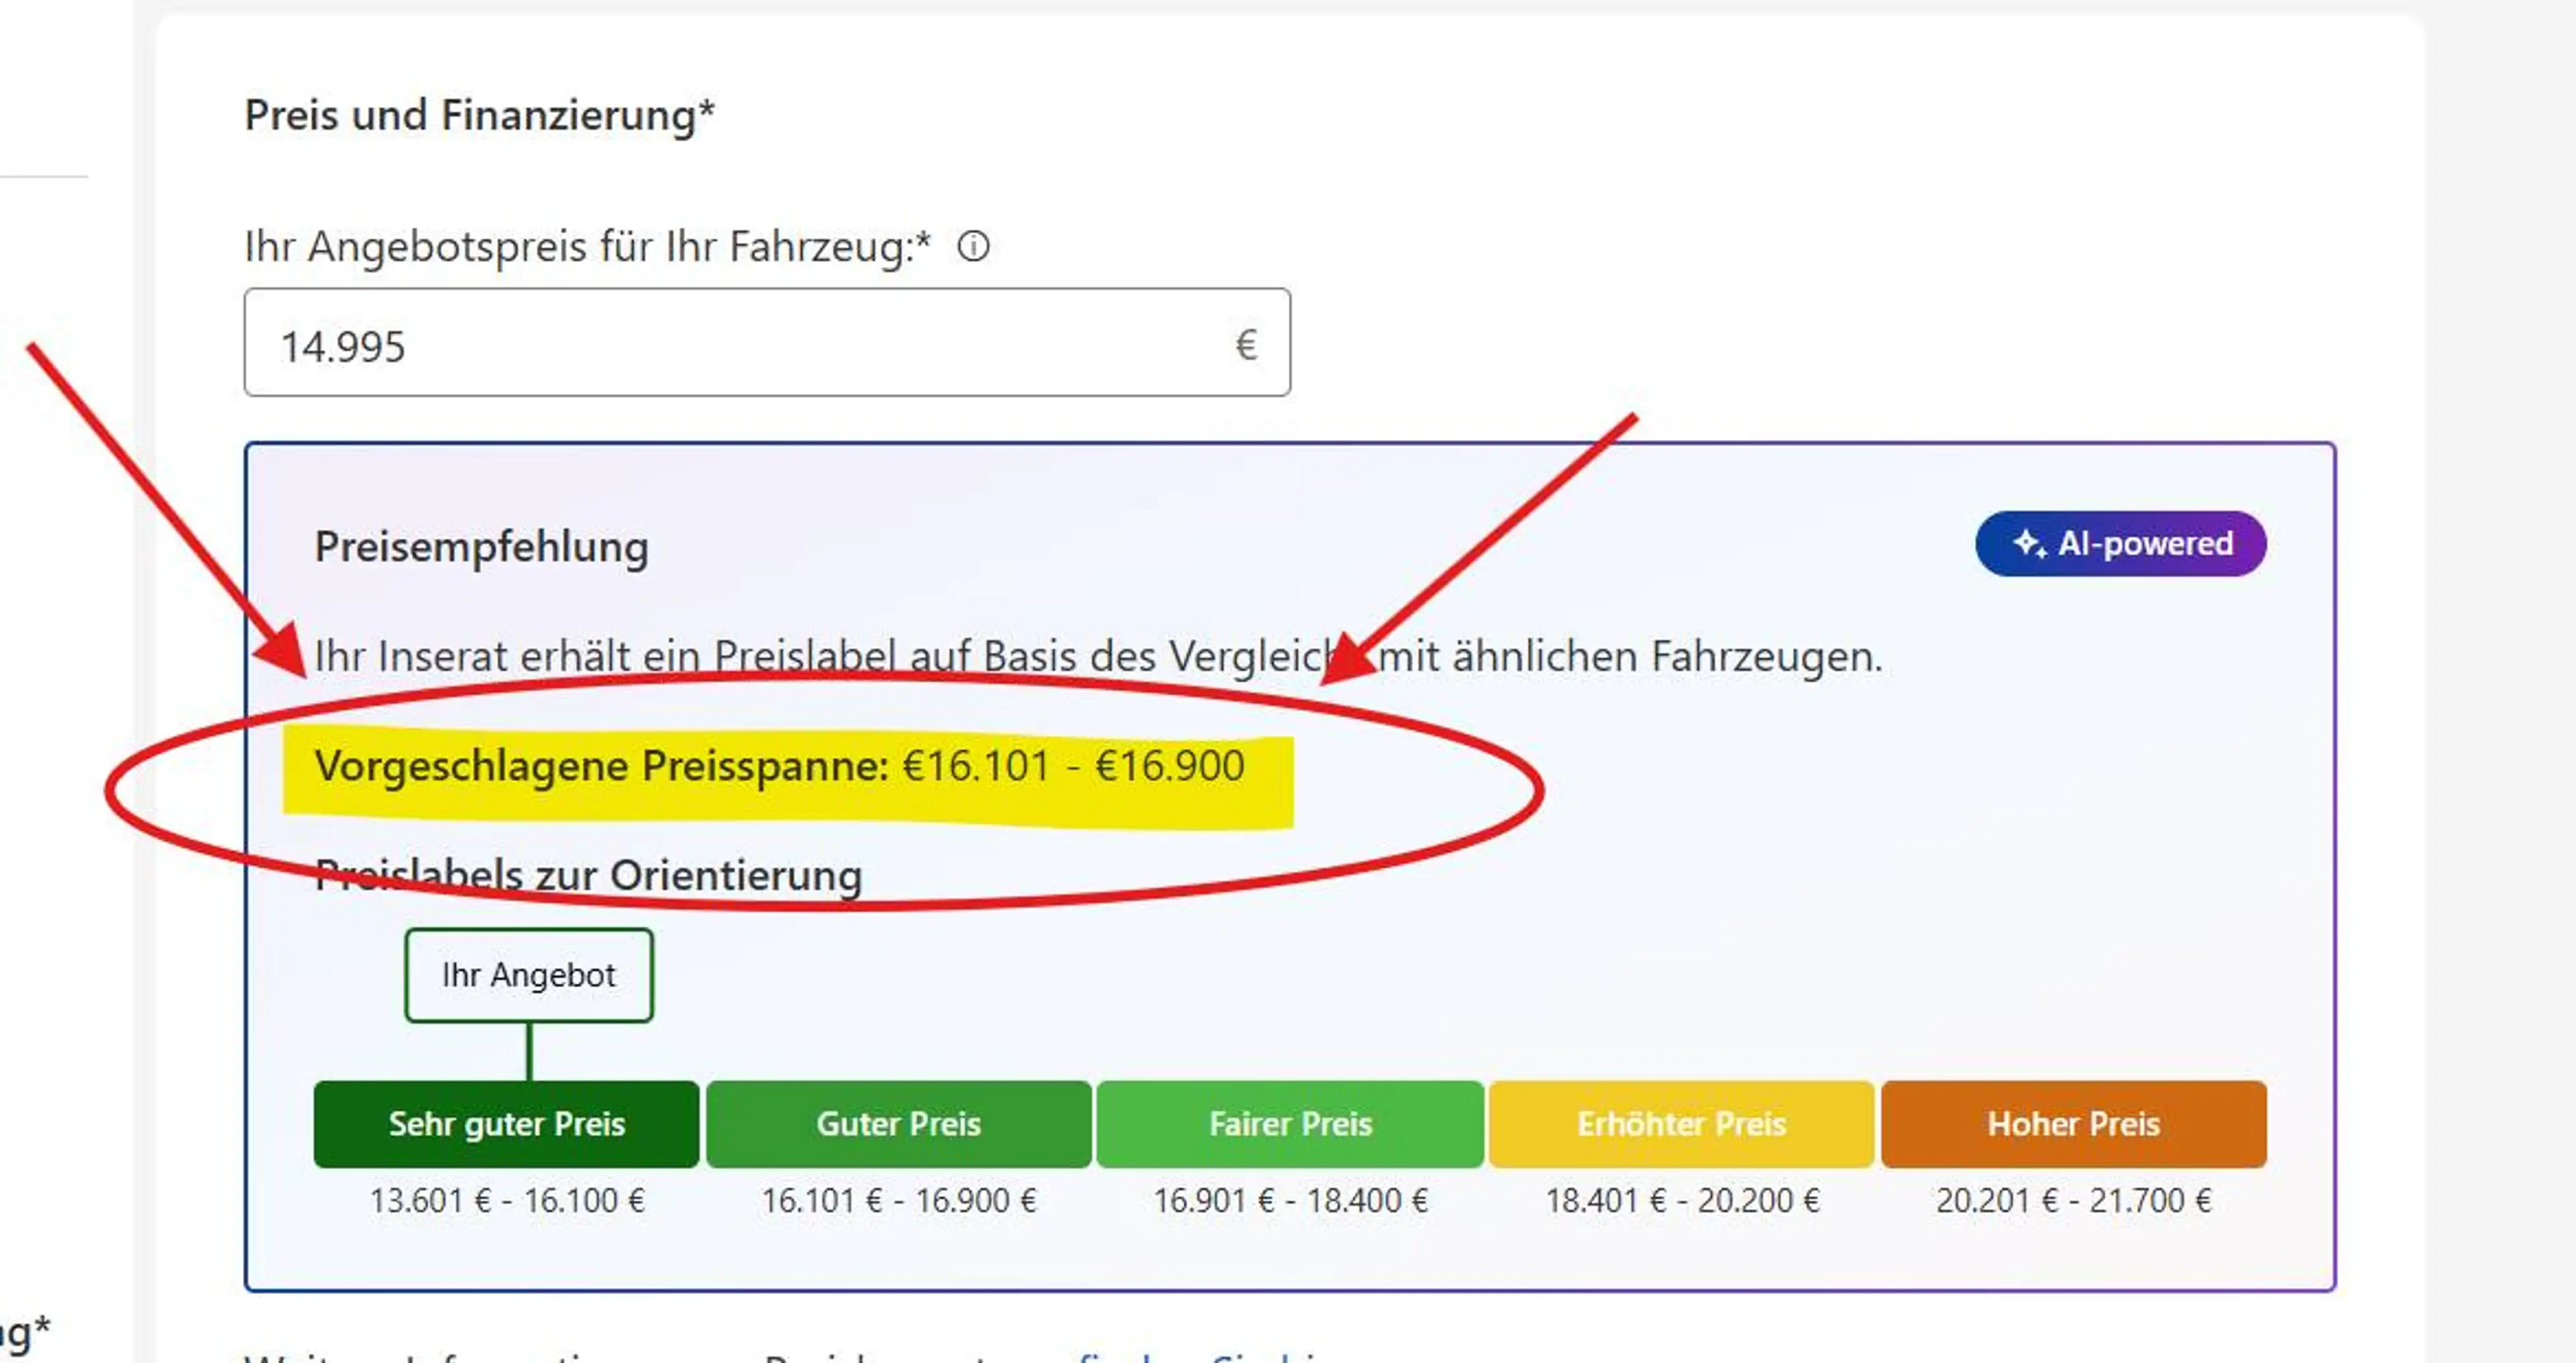Click the price range 18.401 € - 20.200 €
This screenshot has width=2576, height=1363.
pyautogui.click(x=1682, y=1200)
